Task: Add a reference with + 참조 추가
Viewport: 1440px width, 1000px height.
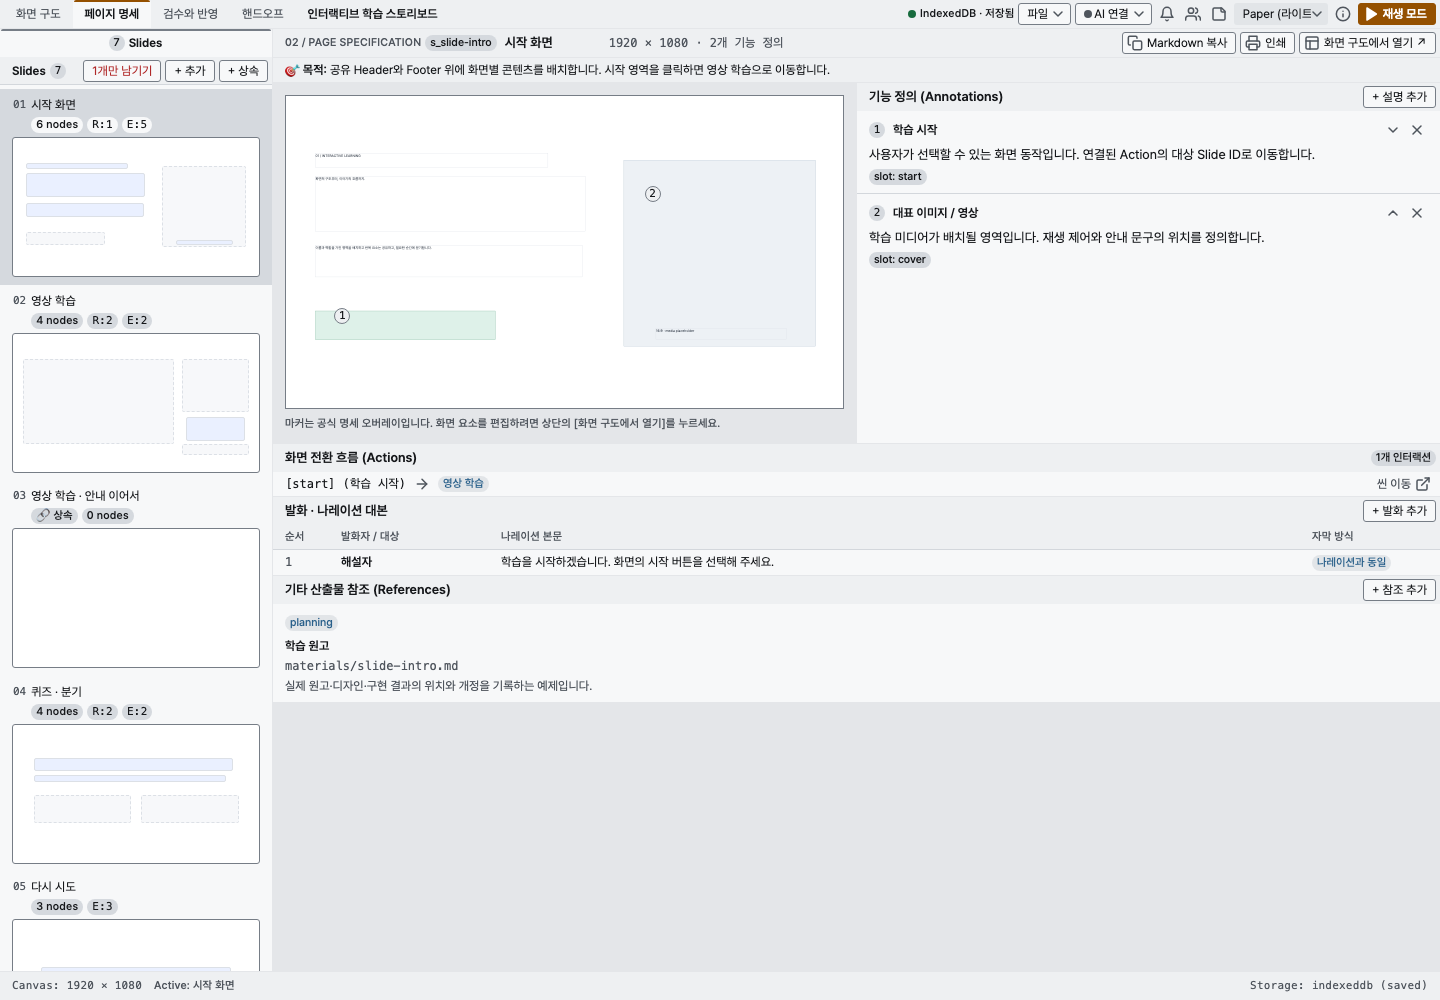Action: pyautogui.click(x=1399, y=590)
